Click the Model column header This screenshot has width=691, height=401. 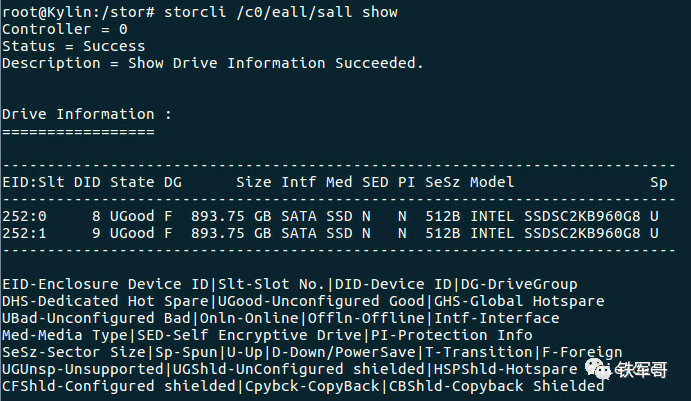pyautogui.click(x=492, y=182)
